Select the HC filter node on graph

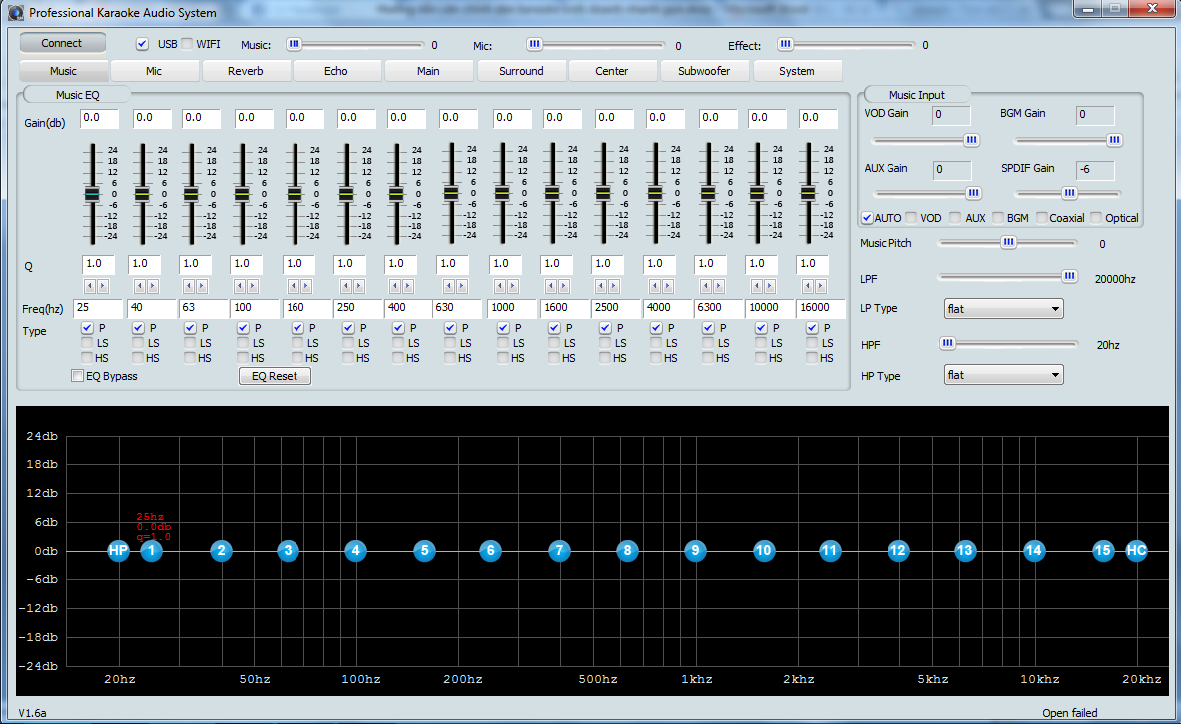coord(1136,551)
